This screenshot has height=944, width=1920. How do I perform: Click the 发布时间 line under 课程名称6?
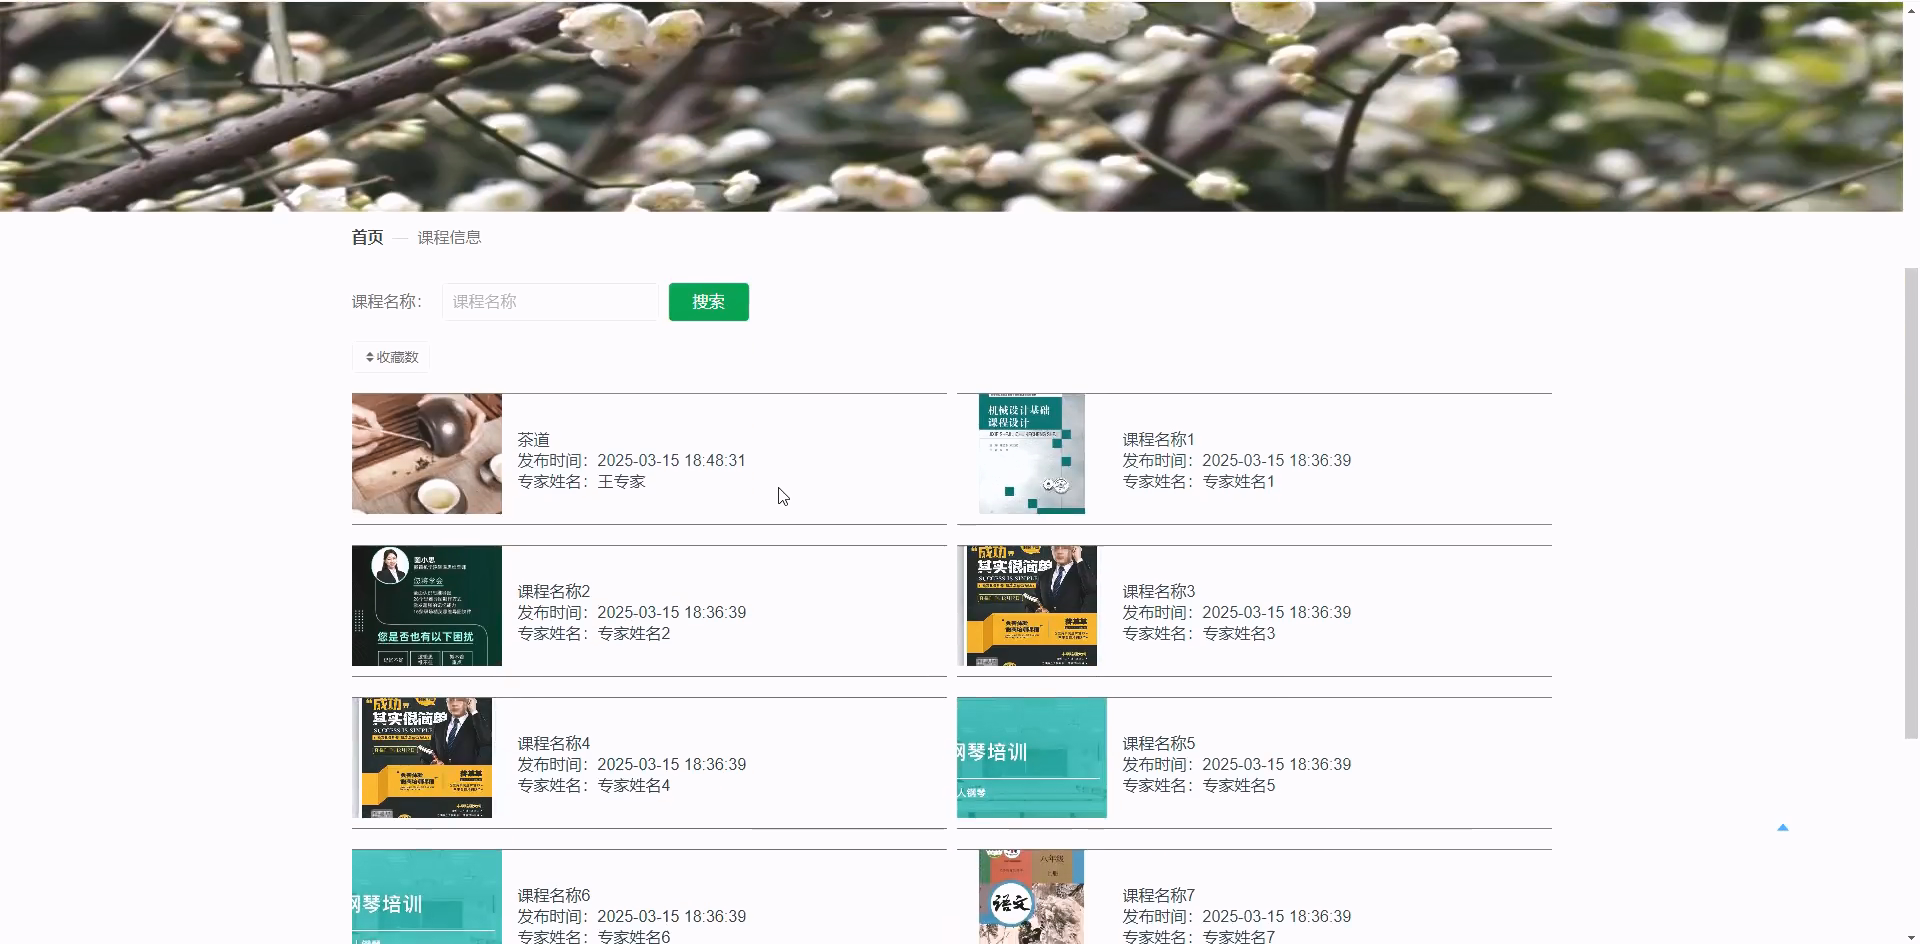(x=631, y=916)
